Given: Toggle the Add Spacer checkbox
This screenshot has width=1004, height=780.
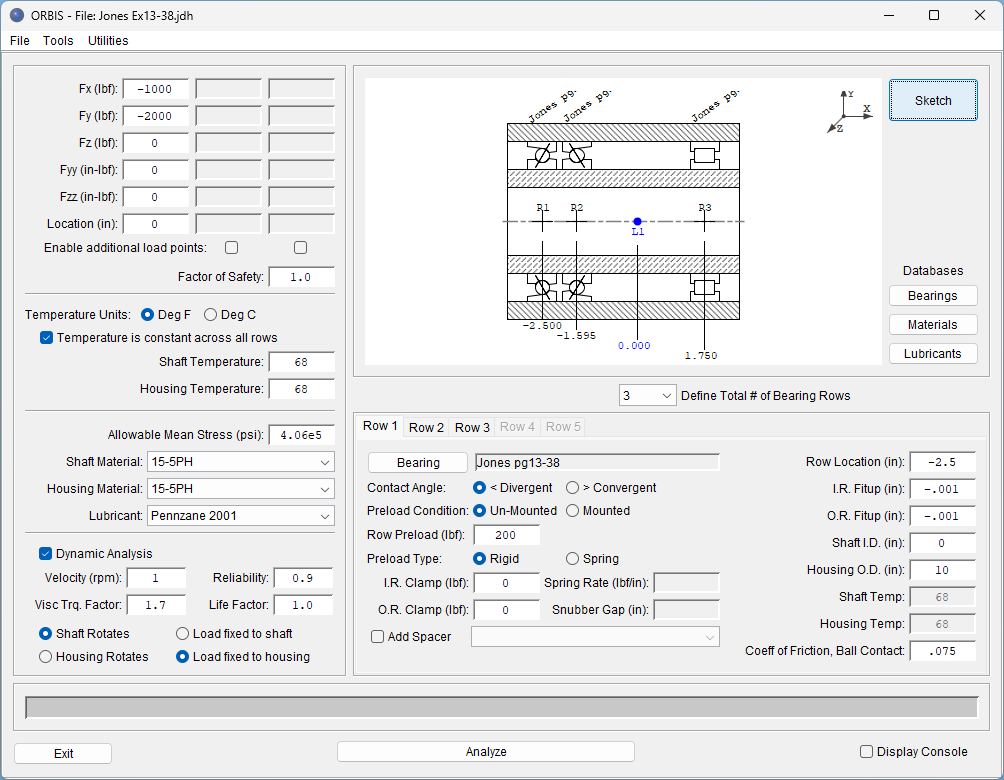Looking at the screenshot, I should [377, 637].
